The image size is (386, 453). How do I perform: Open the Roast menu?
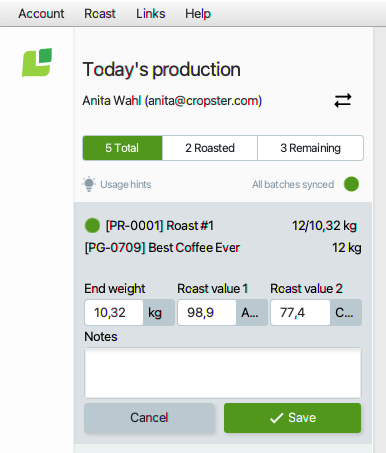[100, 14]
